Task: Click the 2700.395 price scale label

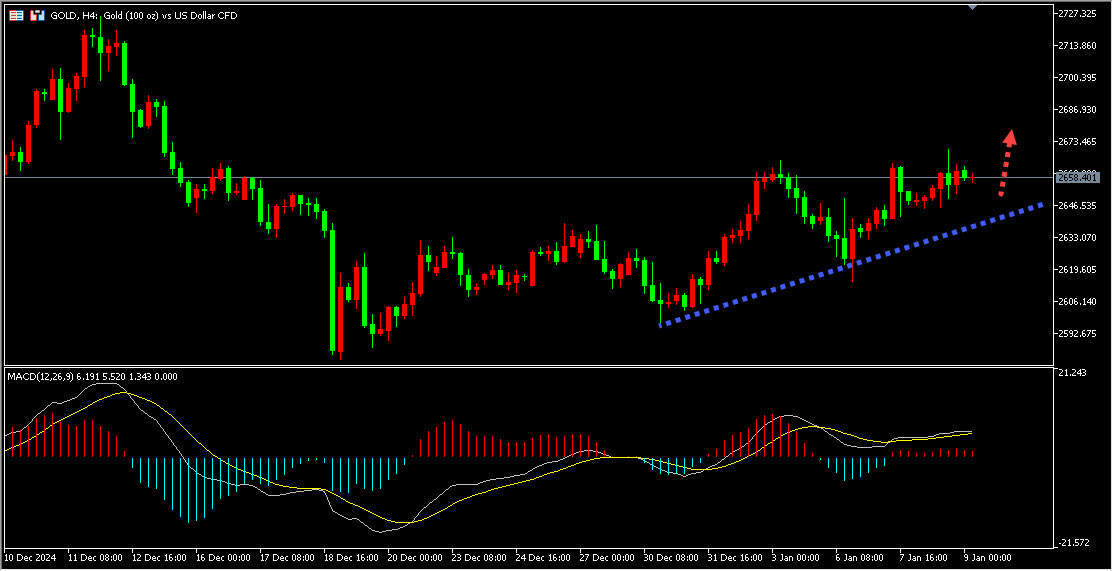Action: 1080,78
